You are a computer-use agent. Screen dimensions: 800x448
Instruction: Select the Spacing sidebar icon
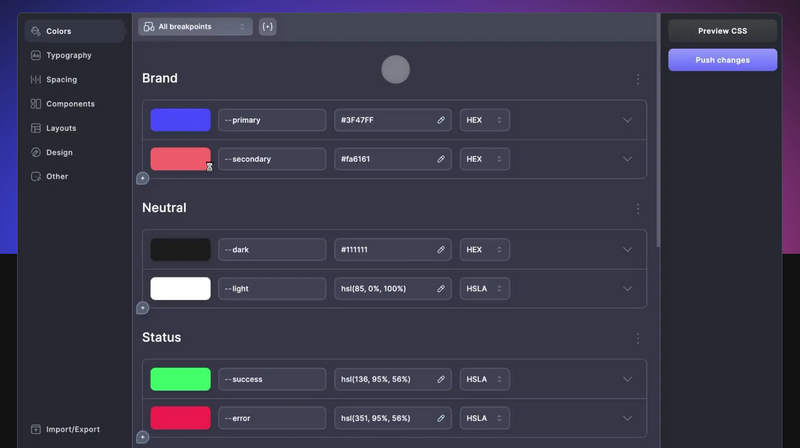tap(36, 80)
